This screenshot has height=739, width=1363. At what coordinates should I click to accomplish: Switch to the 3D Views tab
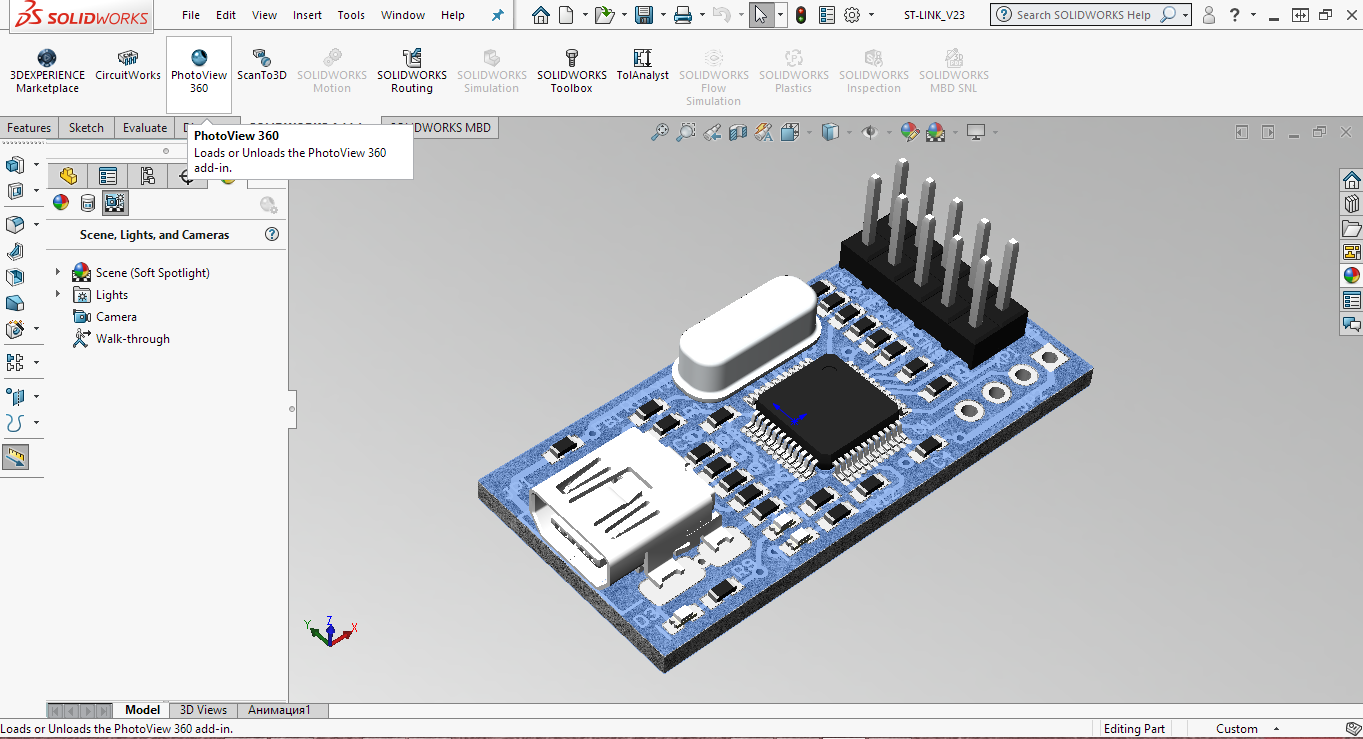click(202, 709)
